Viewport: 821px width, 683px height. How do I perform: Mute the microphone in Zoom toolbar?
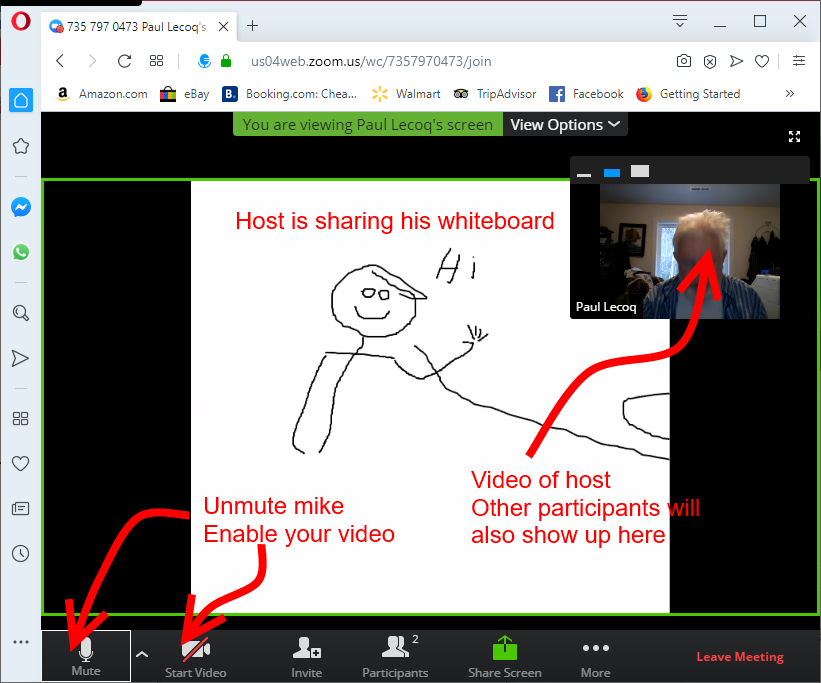pos(86,655)
